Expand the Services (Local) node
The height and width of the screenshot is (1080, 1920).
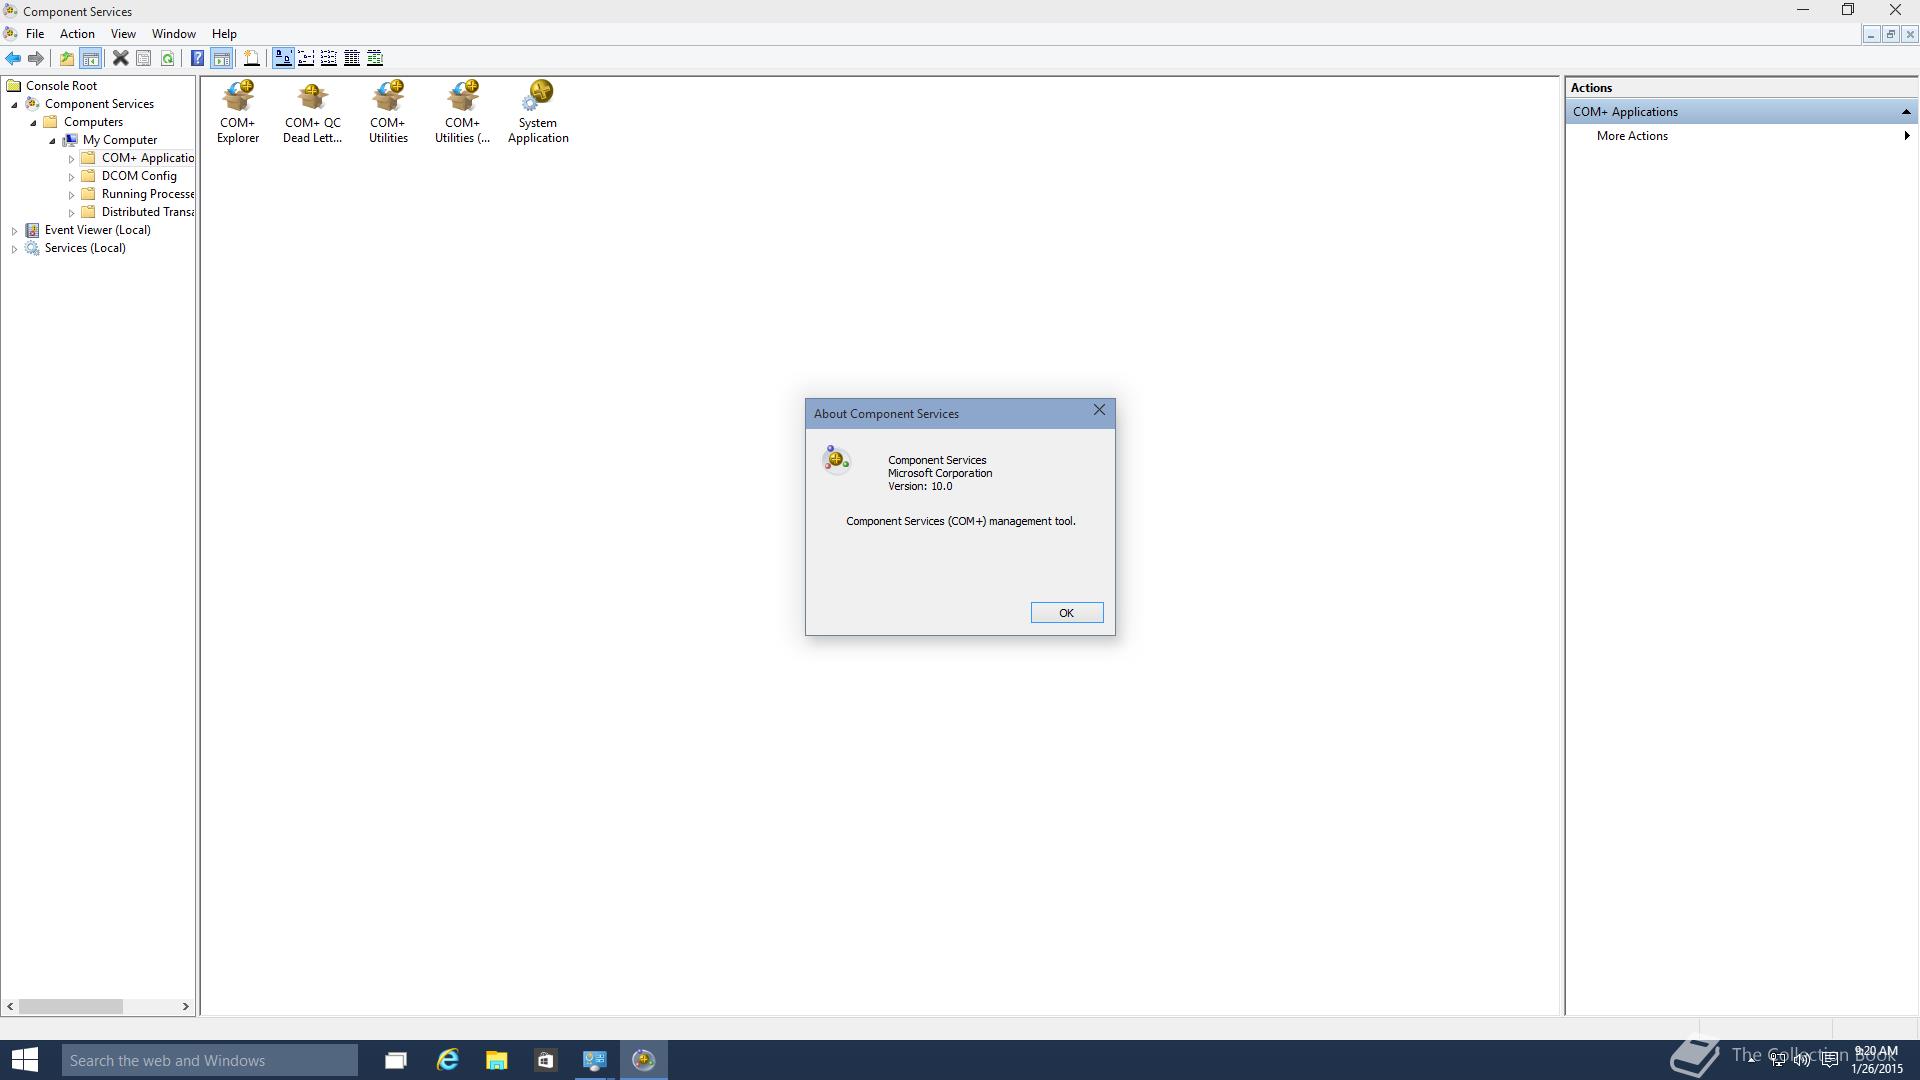(x=14, y=248)
